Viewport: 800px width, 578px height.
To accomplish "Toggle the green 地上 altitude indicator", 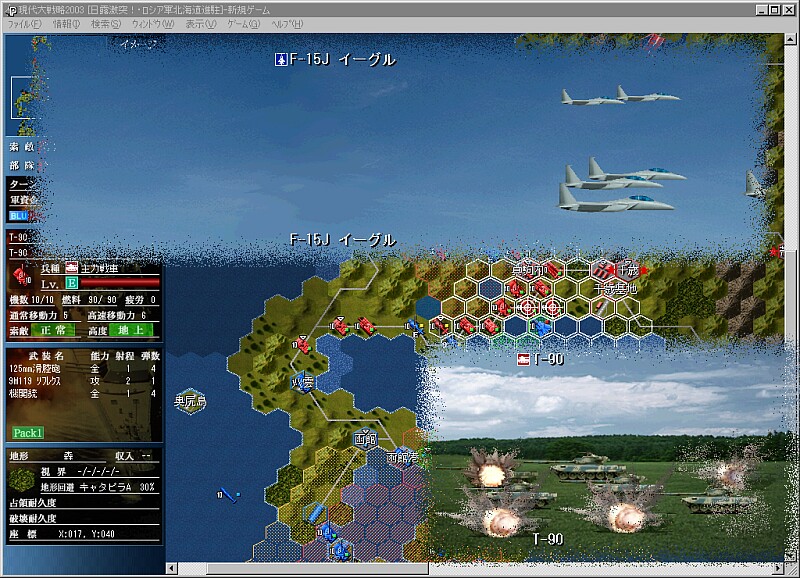I will [x=131, y=331].
